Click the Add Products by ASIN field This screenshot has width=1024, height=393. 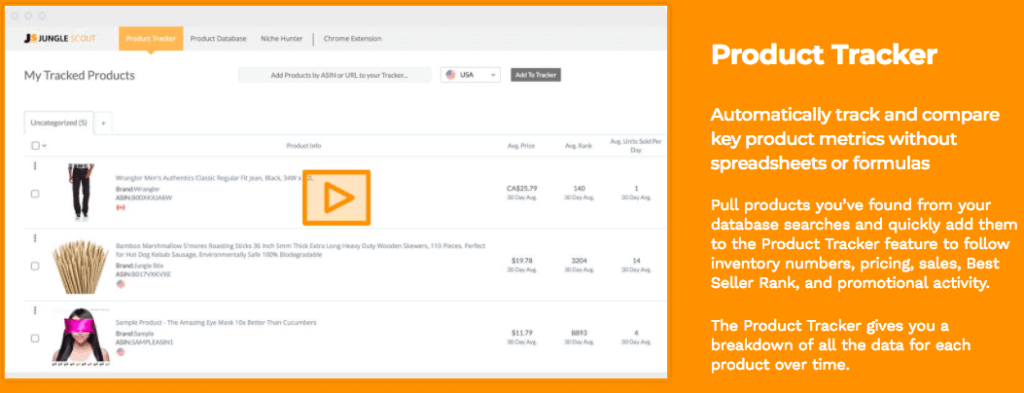coord(334,75)
